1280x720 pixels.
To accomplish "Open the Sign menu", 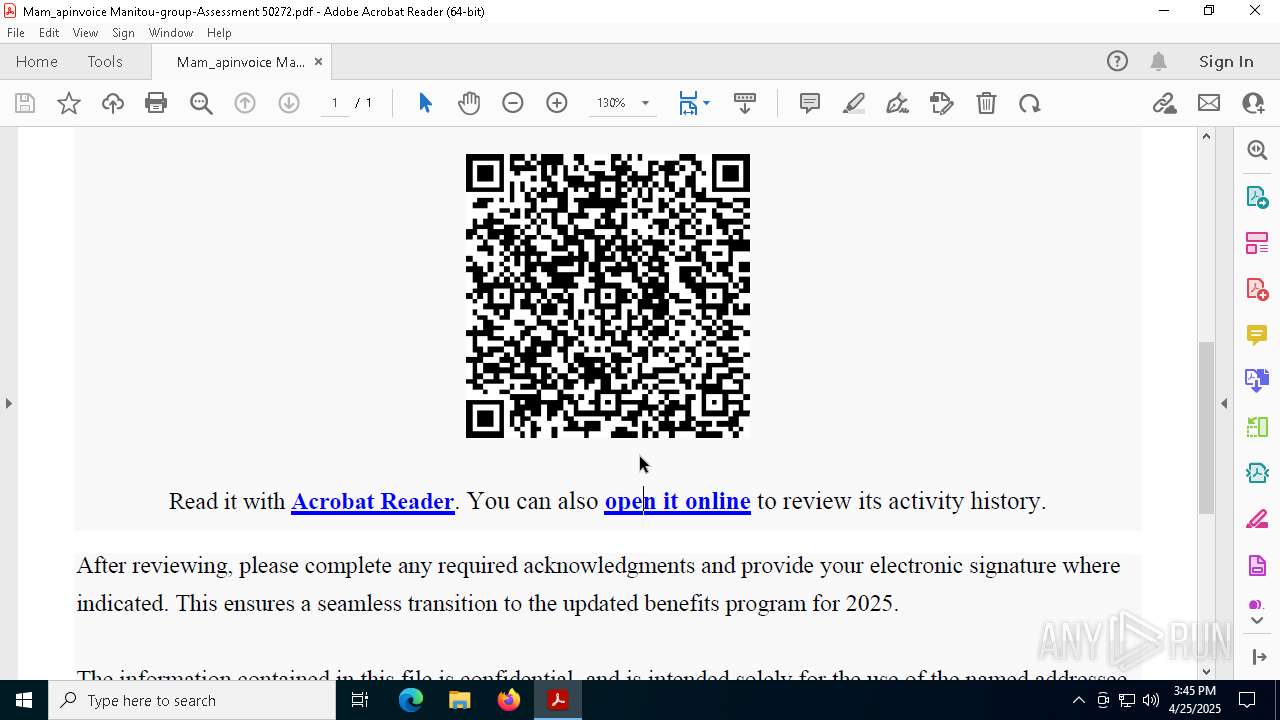I will click(123, 33).
